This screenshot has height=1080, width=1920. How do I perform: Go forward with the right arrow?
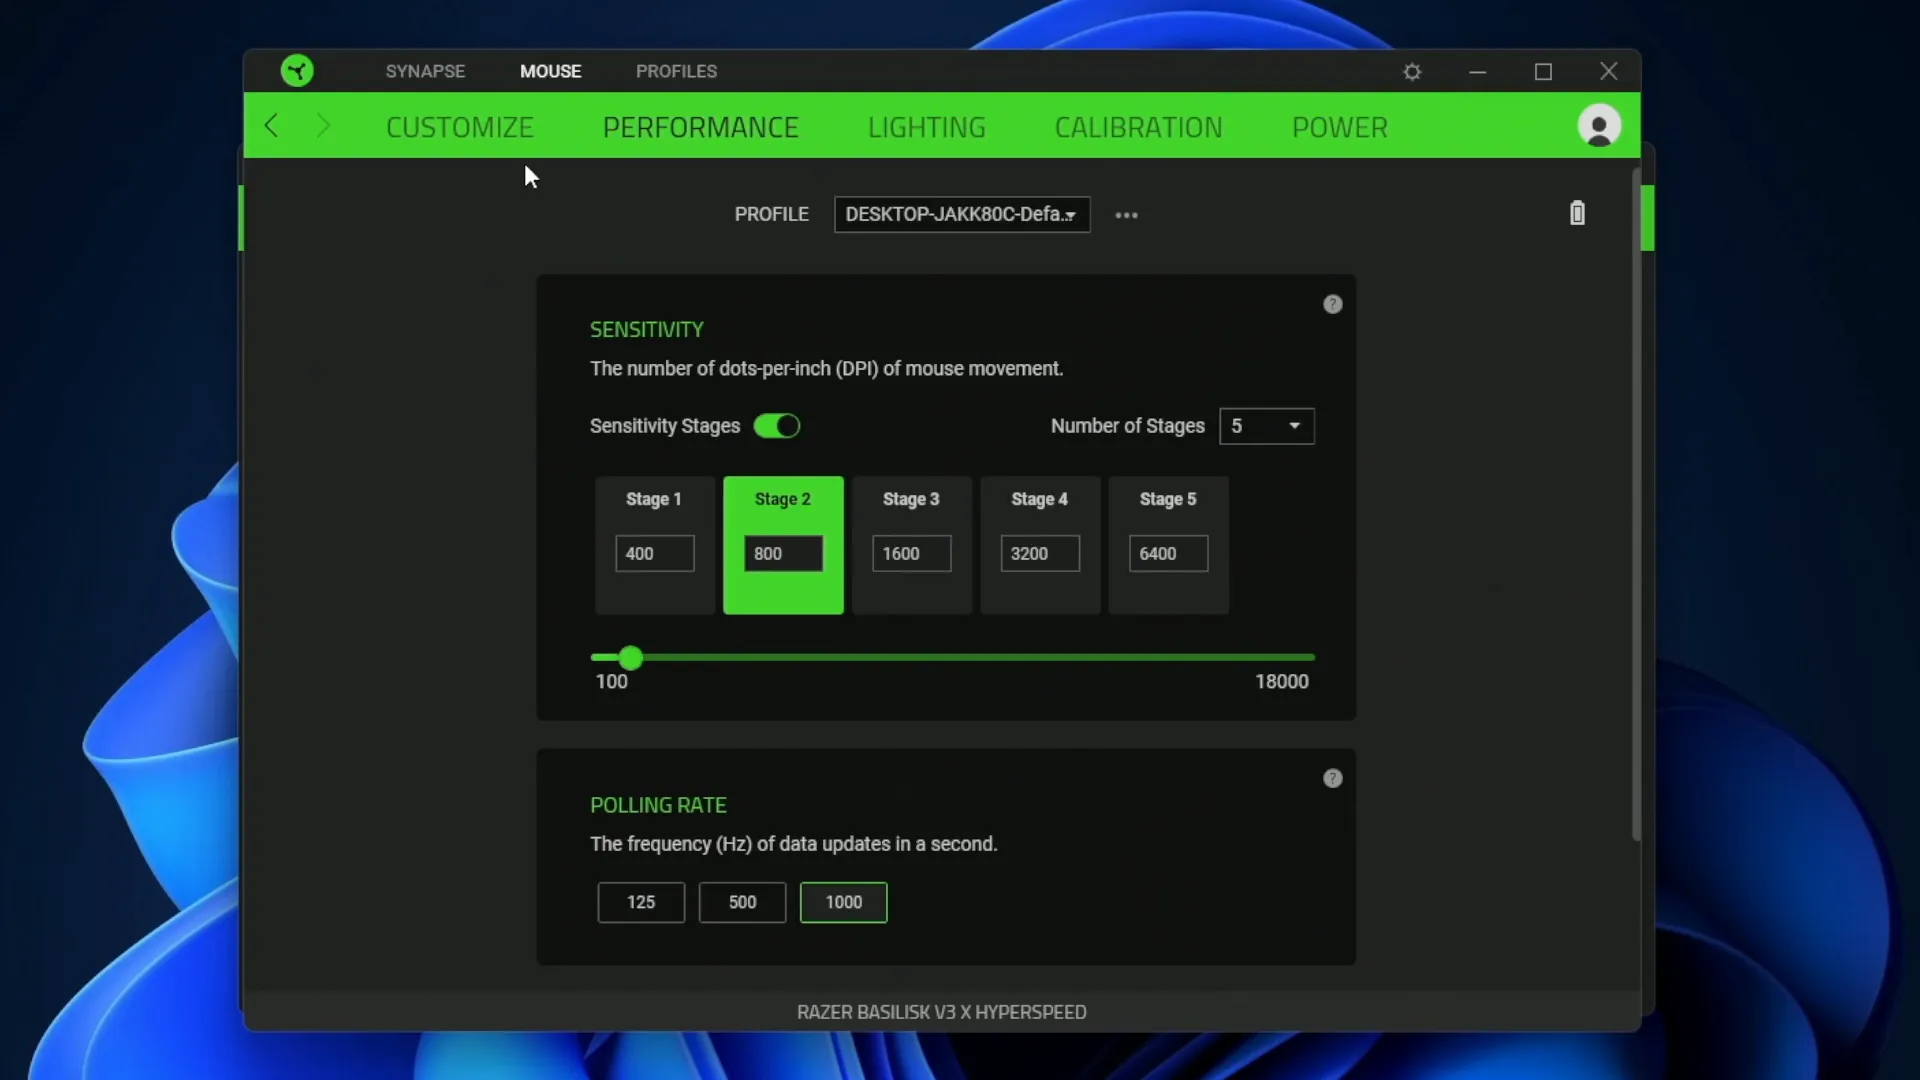[x=322, y=126]
